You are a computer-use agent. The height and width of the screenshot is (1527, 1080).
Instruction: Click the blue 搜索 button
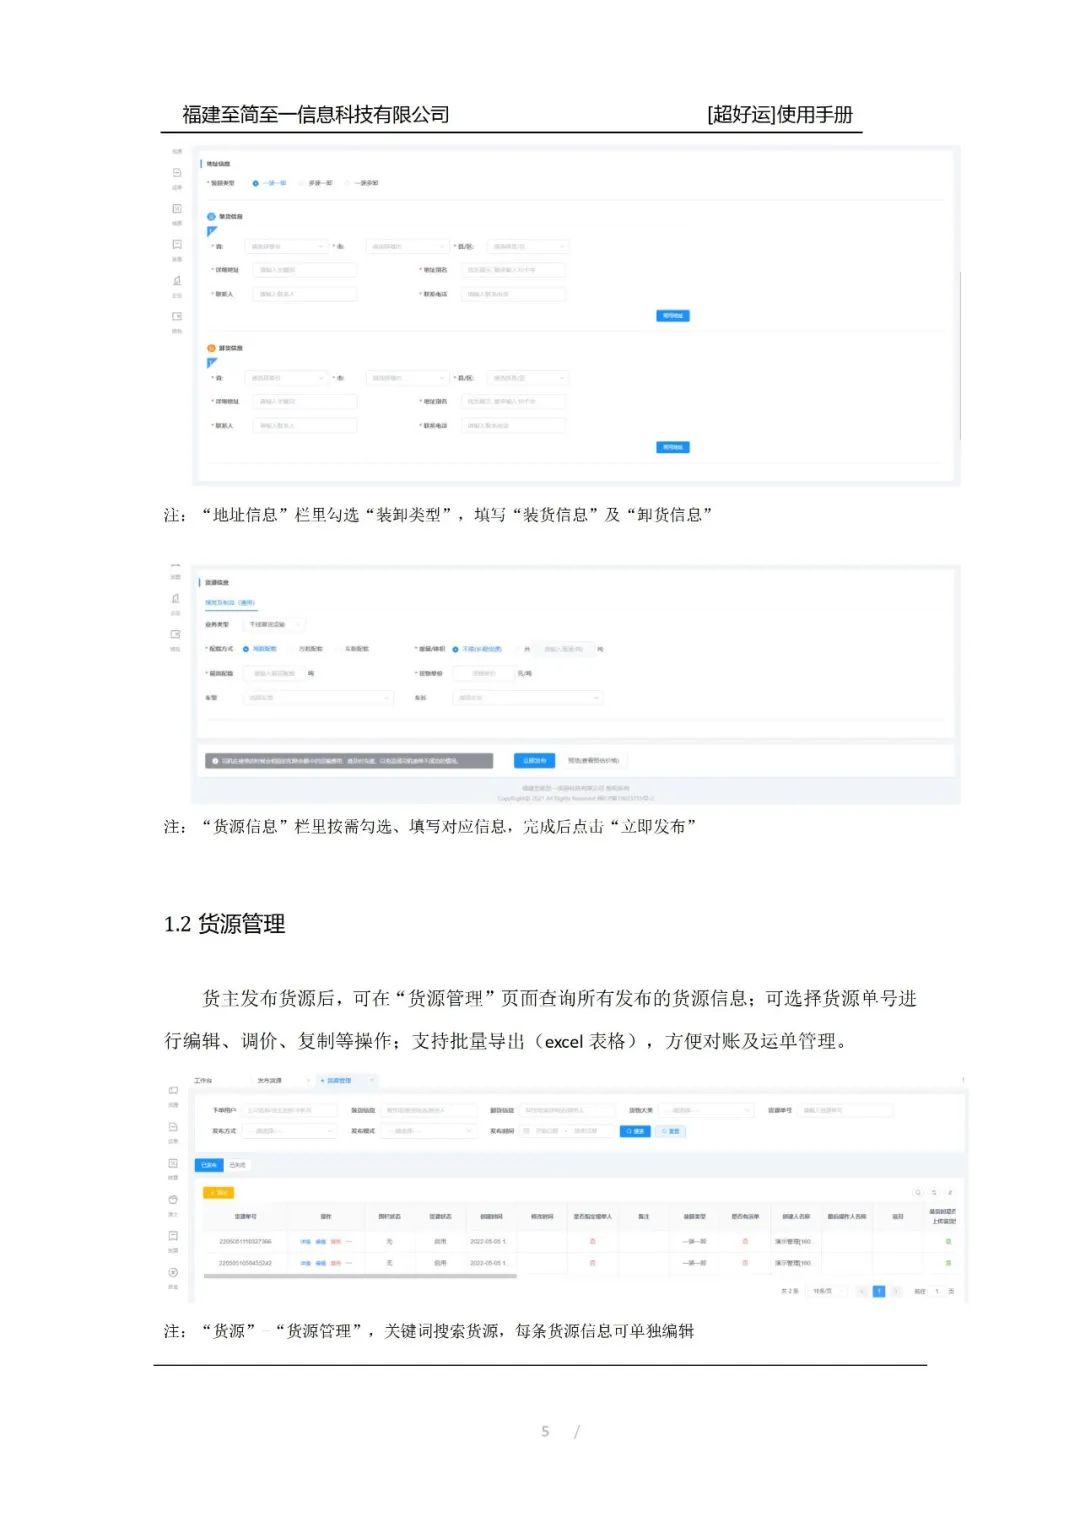pyautogui.click(x=635, y=1131)
